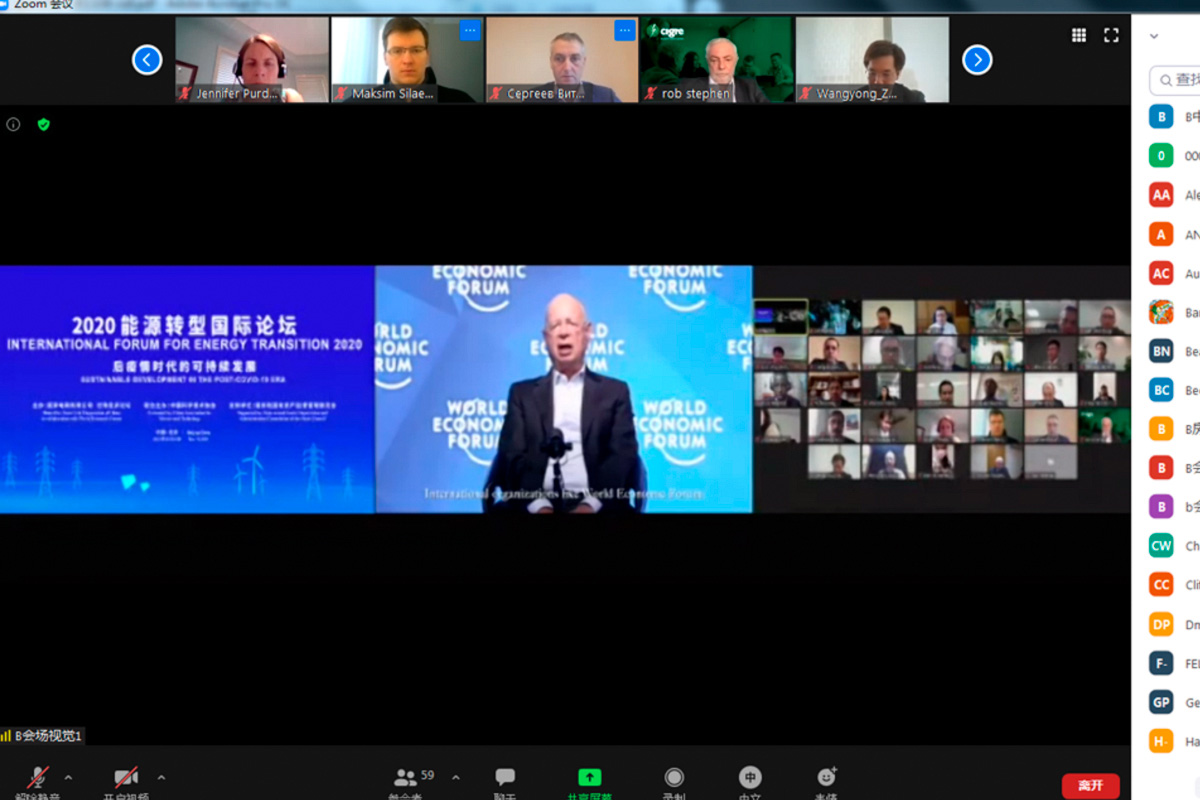This screenshot has height=800, width=1200.
Task: Select participant with AC avatar
Action: (x=1161, y=273)
